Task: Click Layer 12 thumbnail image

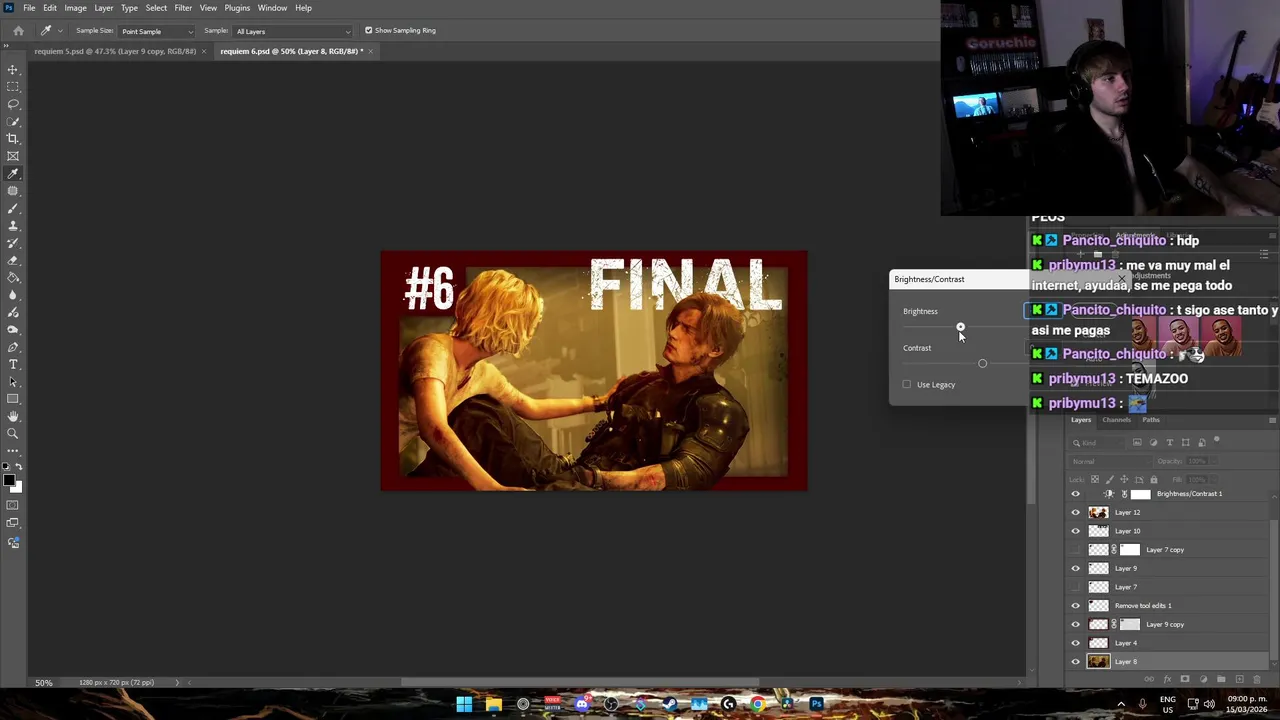Action: point(1098,512)
